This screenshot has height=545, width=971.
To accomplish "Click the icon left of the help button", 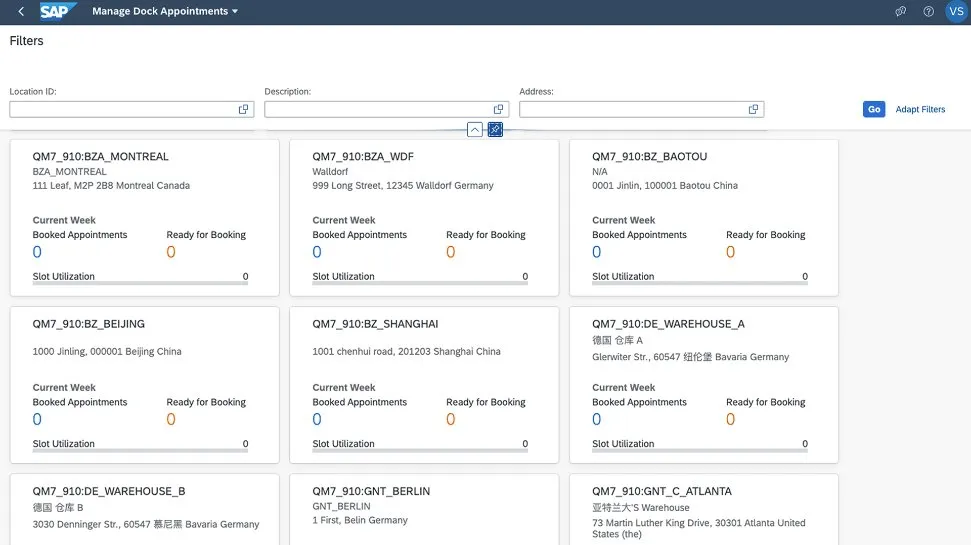I will 900,11.
